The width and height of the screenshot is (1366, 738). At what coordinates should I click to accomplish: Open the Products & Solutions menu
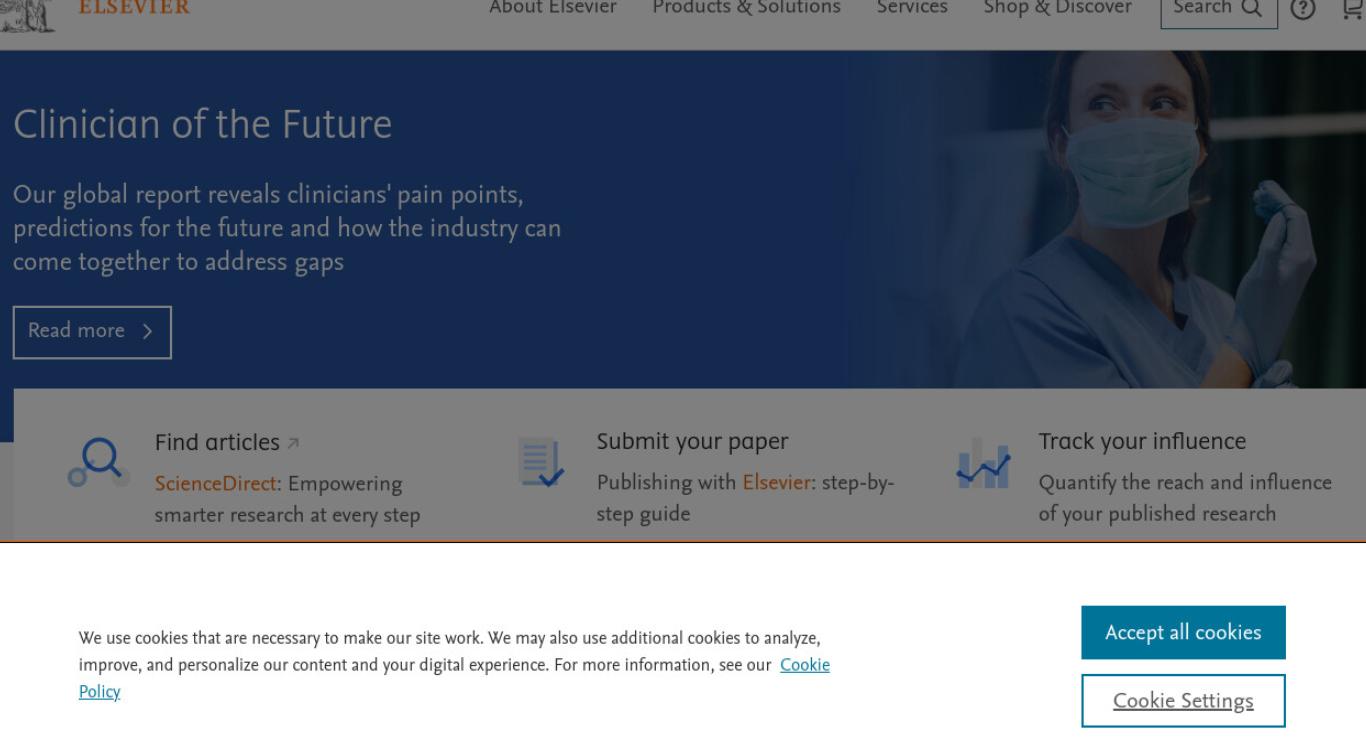pos(746,8)
